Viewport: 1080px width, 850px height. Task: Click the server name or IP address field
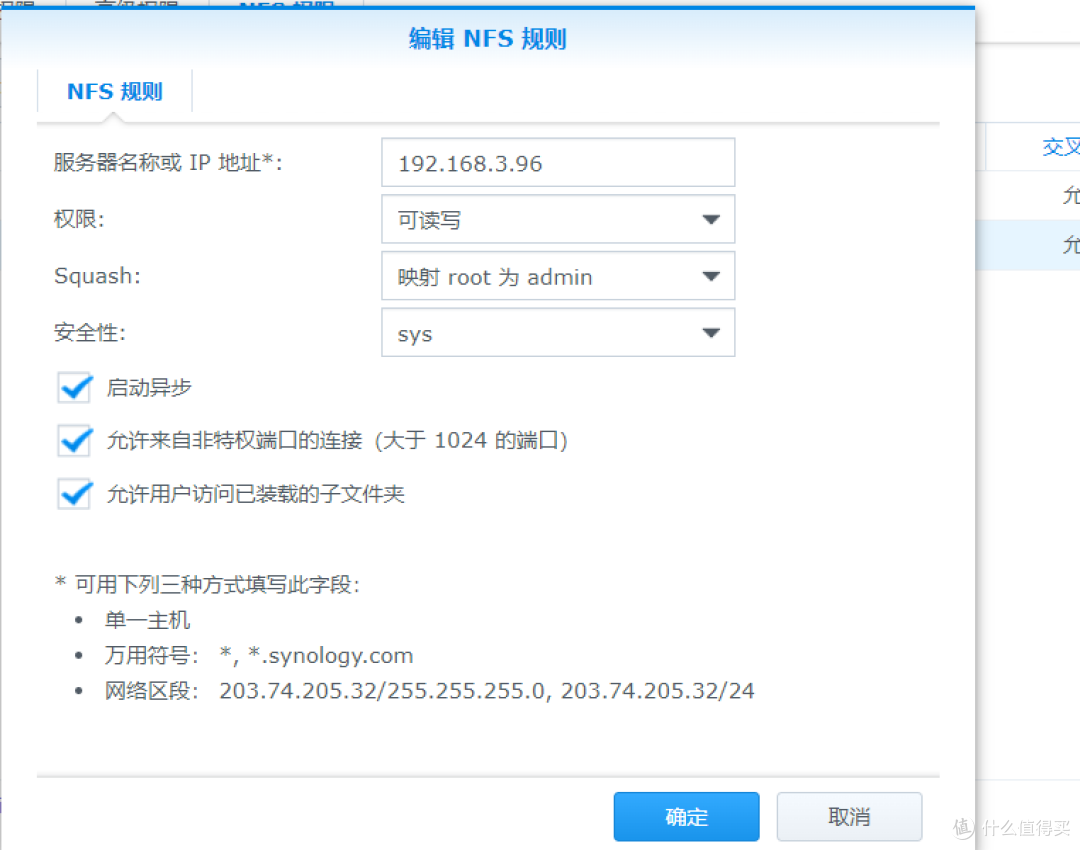click(558, 163)
